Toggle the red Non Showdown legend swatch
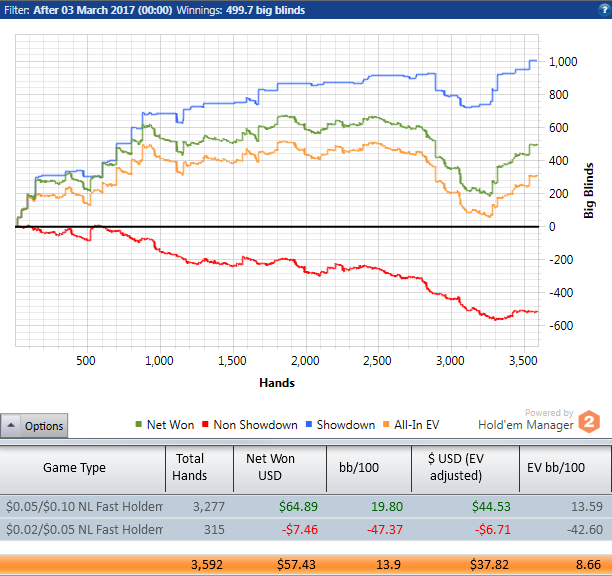The height and width of the screenshot is (576, 612). (x=205, y=424)
